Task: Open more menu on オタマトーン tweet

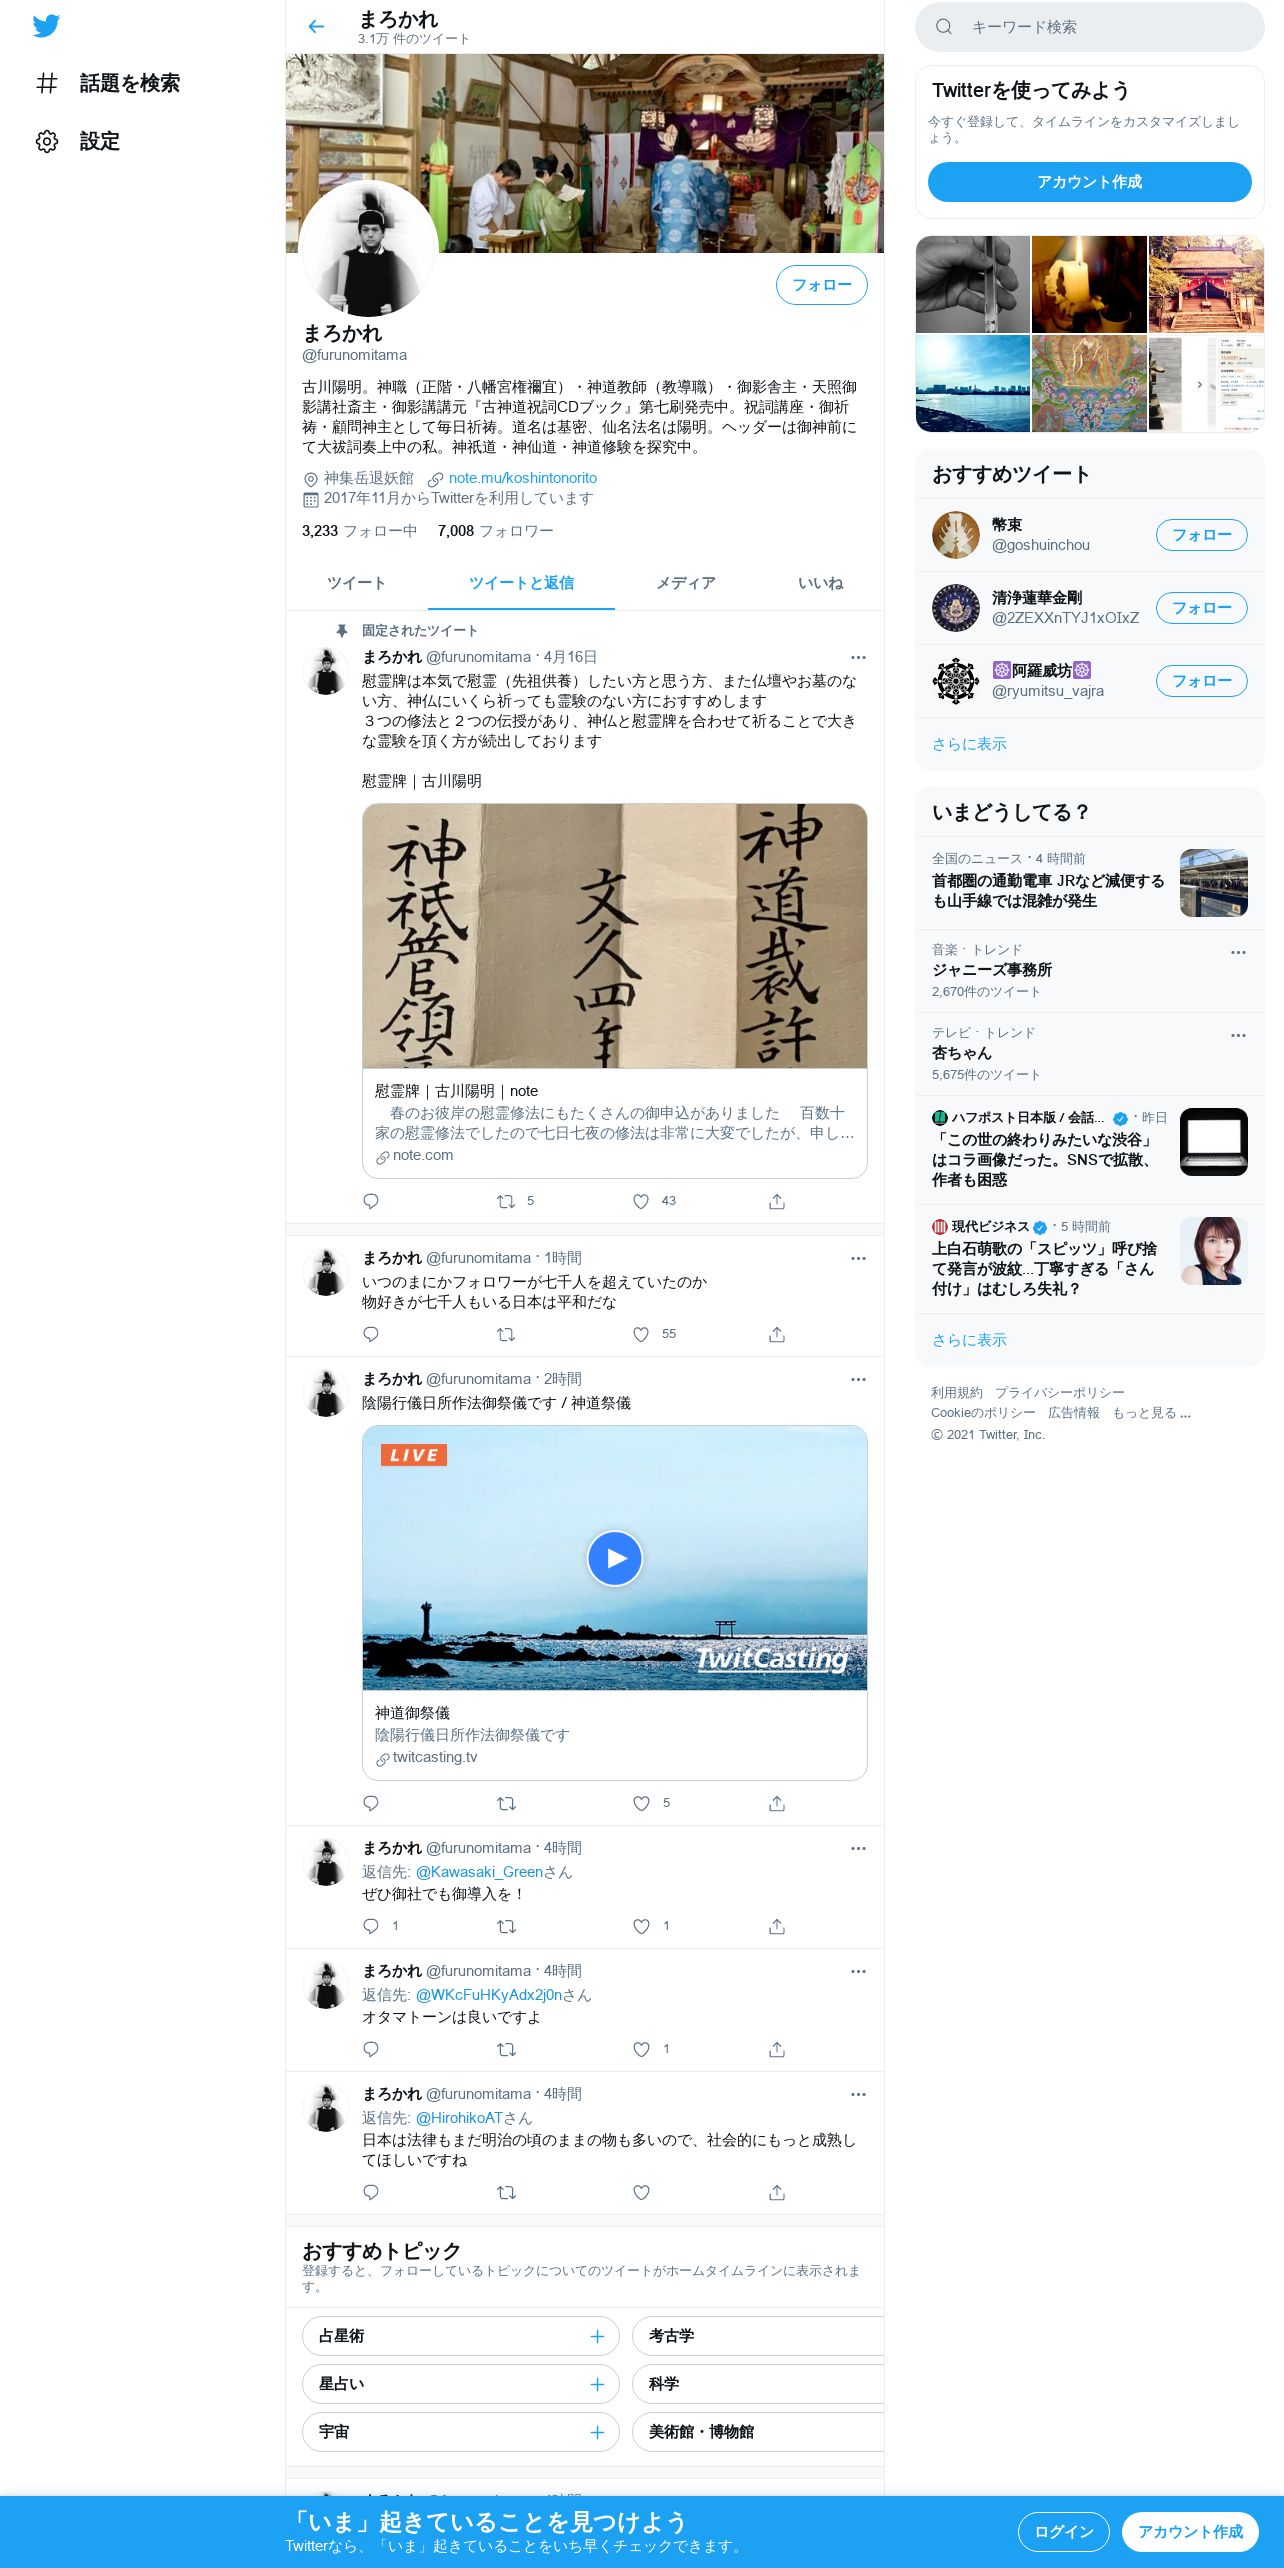Action: click(x=858, y=1971)
